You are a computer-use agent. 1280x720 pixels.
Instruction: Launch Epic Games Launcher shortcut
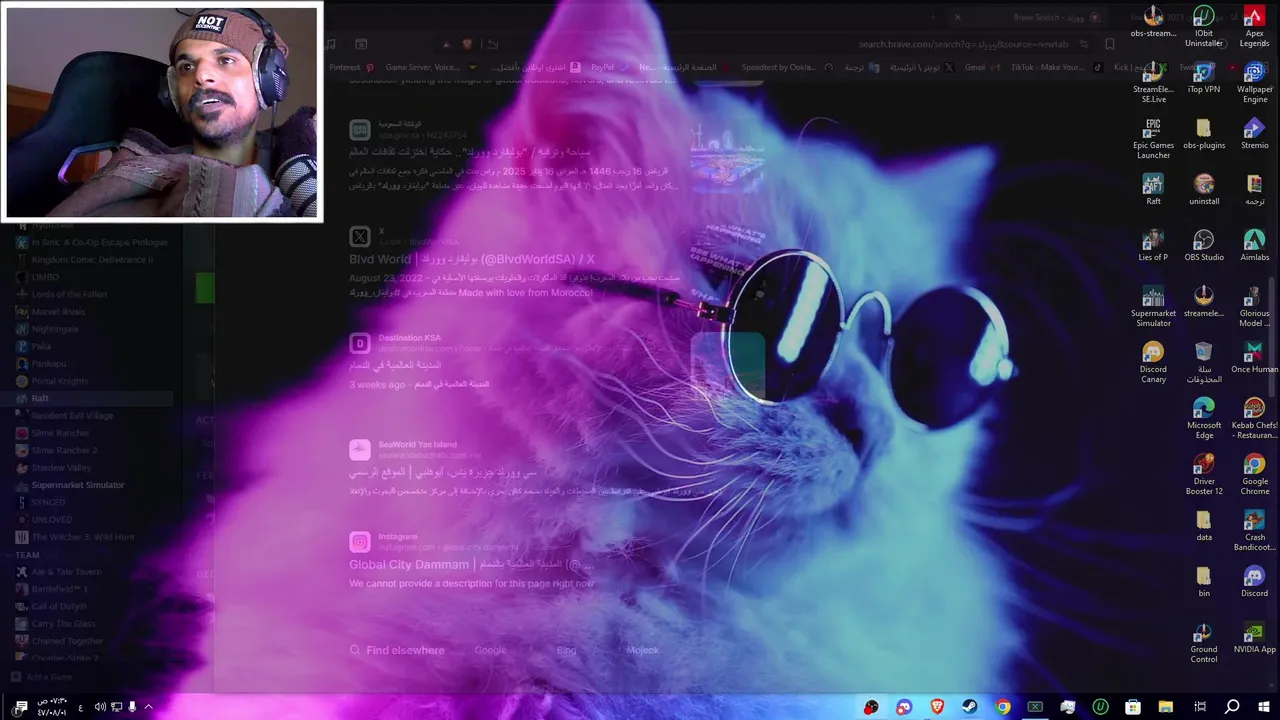tap(1153, 139)
